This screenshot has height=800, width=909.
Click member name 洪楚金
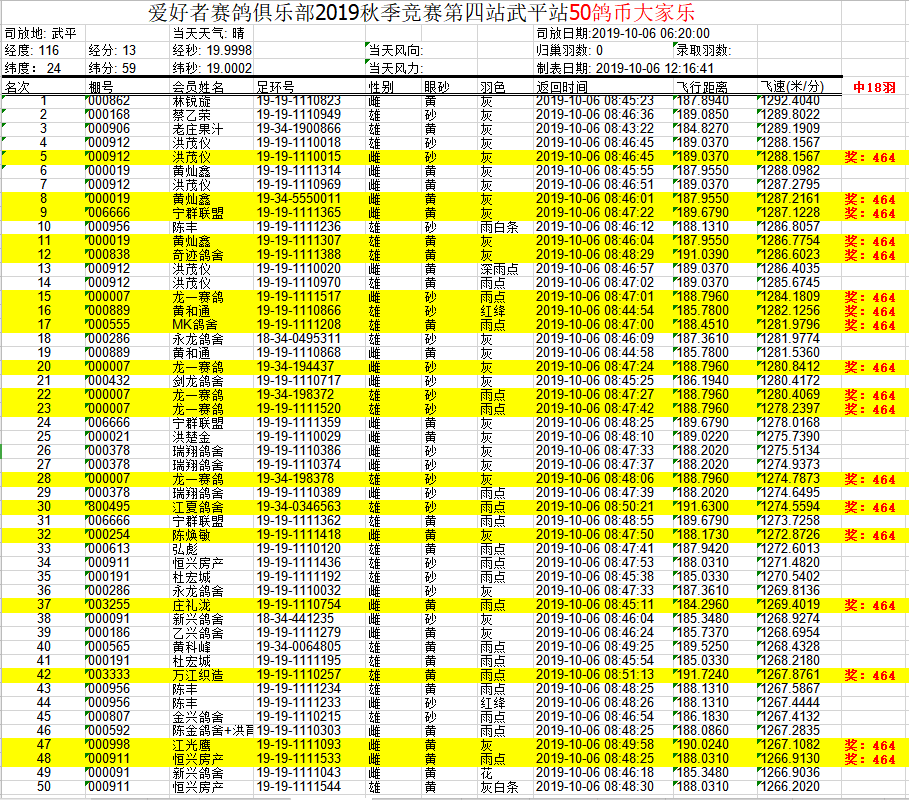(191, 437)
